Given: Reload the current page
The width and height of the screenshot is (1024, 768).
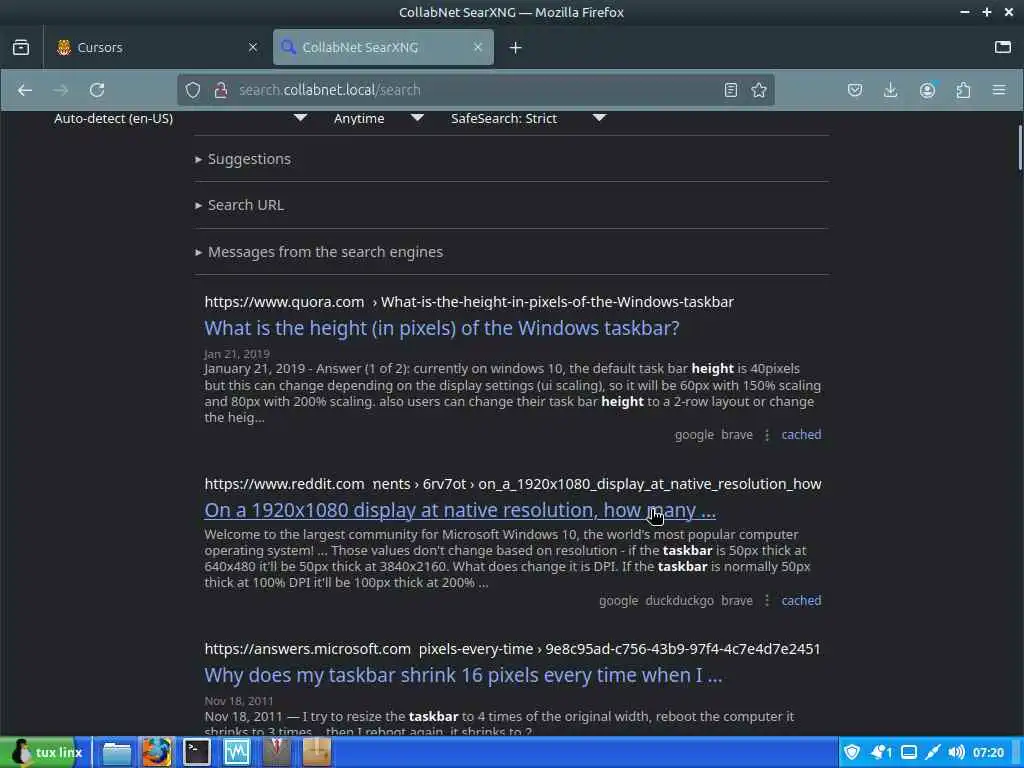Looking at the screenshot, I should pos(97,90).
